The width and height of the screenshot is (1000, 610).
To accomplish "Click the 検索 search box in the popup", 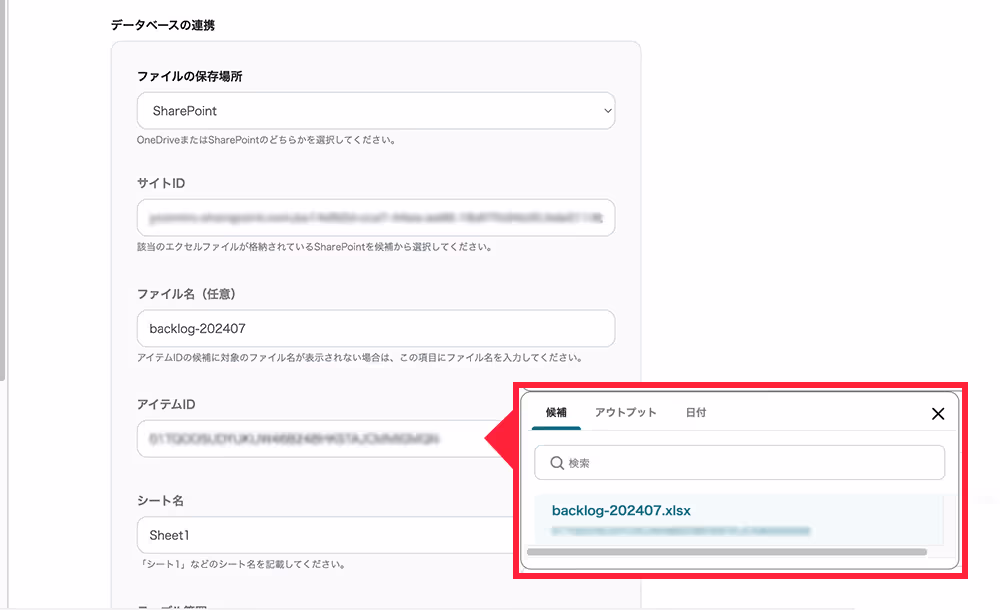I will coord(739,463).
